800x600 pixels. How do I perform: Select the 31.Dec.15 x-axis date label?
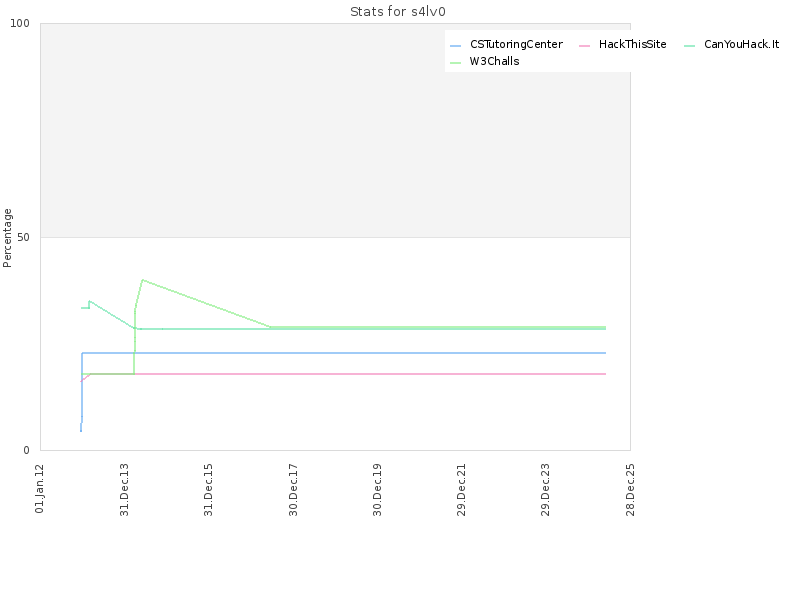coord(208,487)
